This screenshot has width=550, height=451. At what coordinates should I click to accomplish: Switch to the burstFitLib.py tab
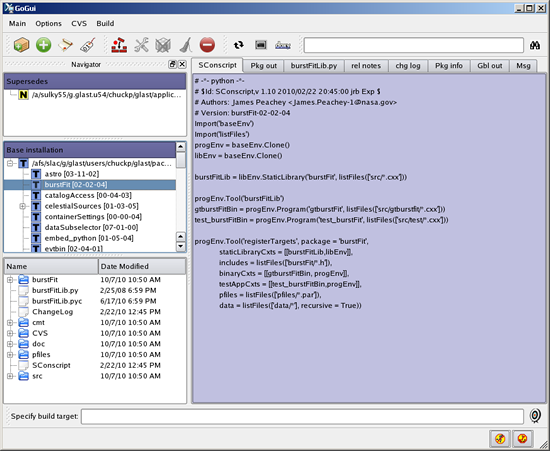tap(314, 66)
